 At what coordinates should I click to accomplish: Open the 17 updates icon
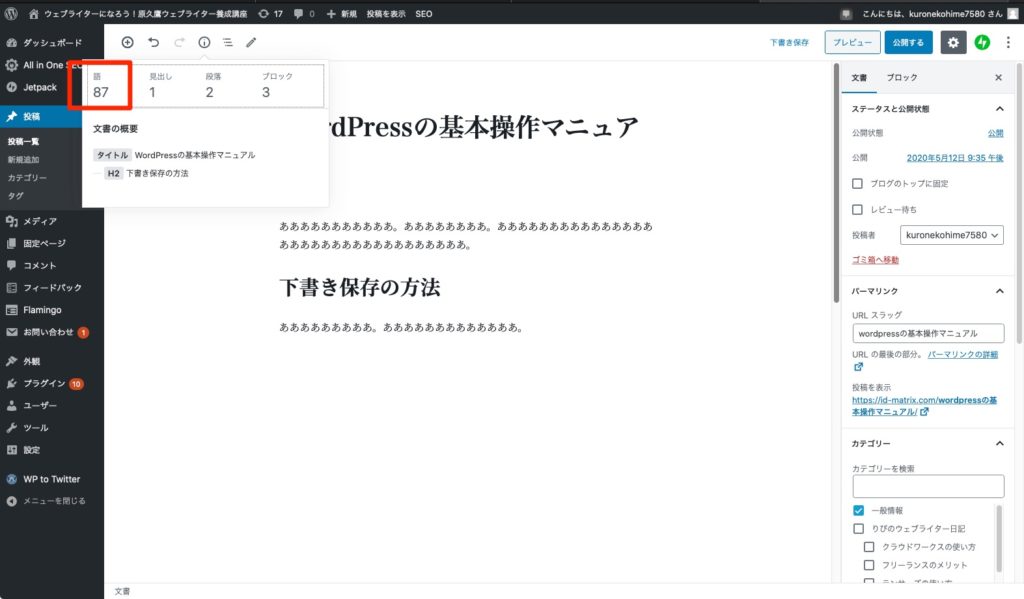click(x=270, y=13)
